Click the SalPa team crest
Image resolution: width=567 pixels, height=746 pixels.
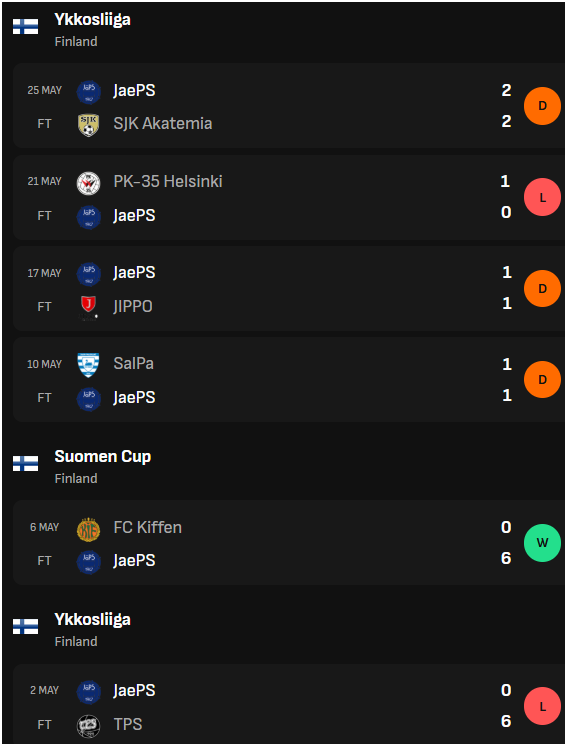pos(88,365)
